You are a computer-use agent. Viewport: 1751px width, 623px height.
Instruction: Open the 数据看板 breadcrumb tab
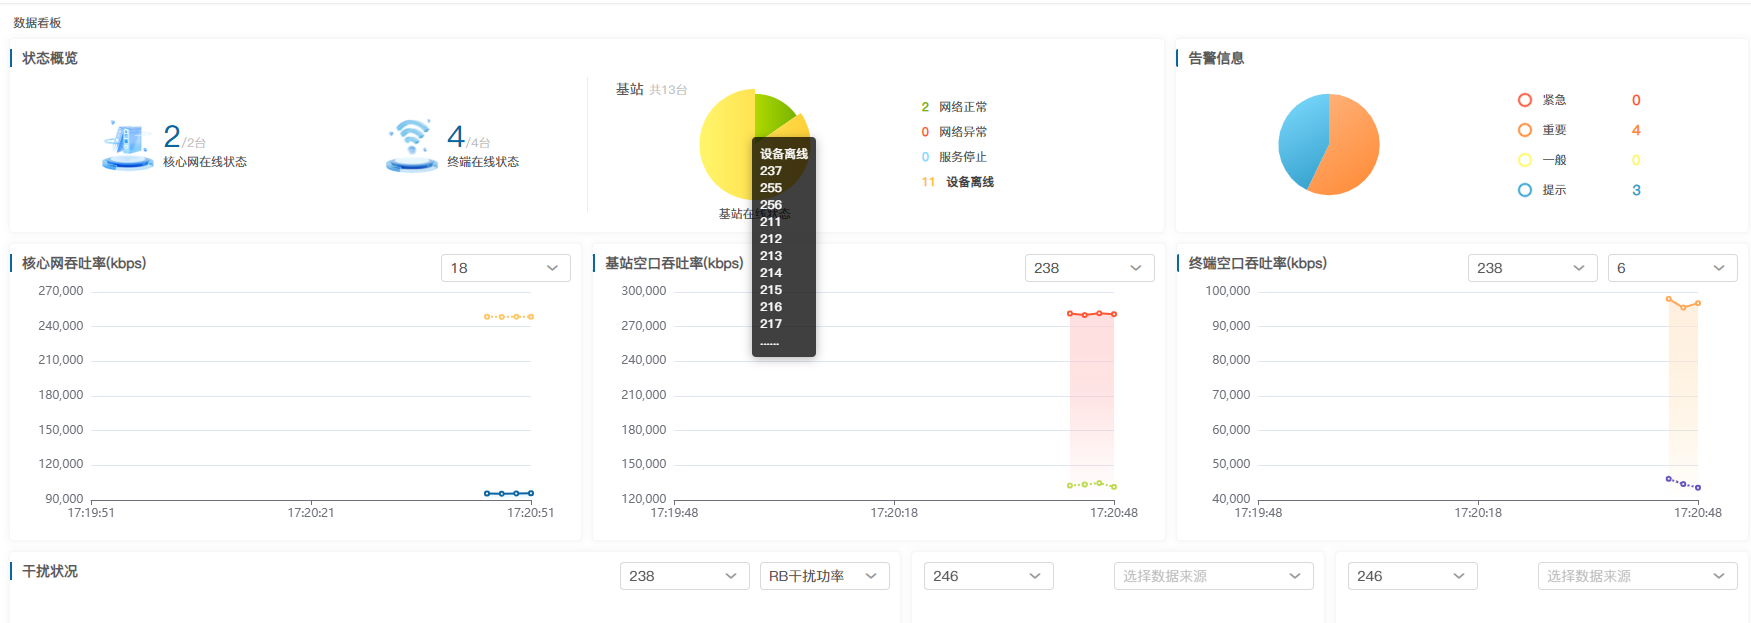click(37, 22)
